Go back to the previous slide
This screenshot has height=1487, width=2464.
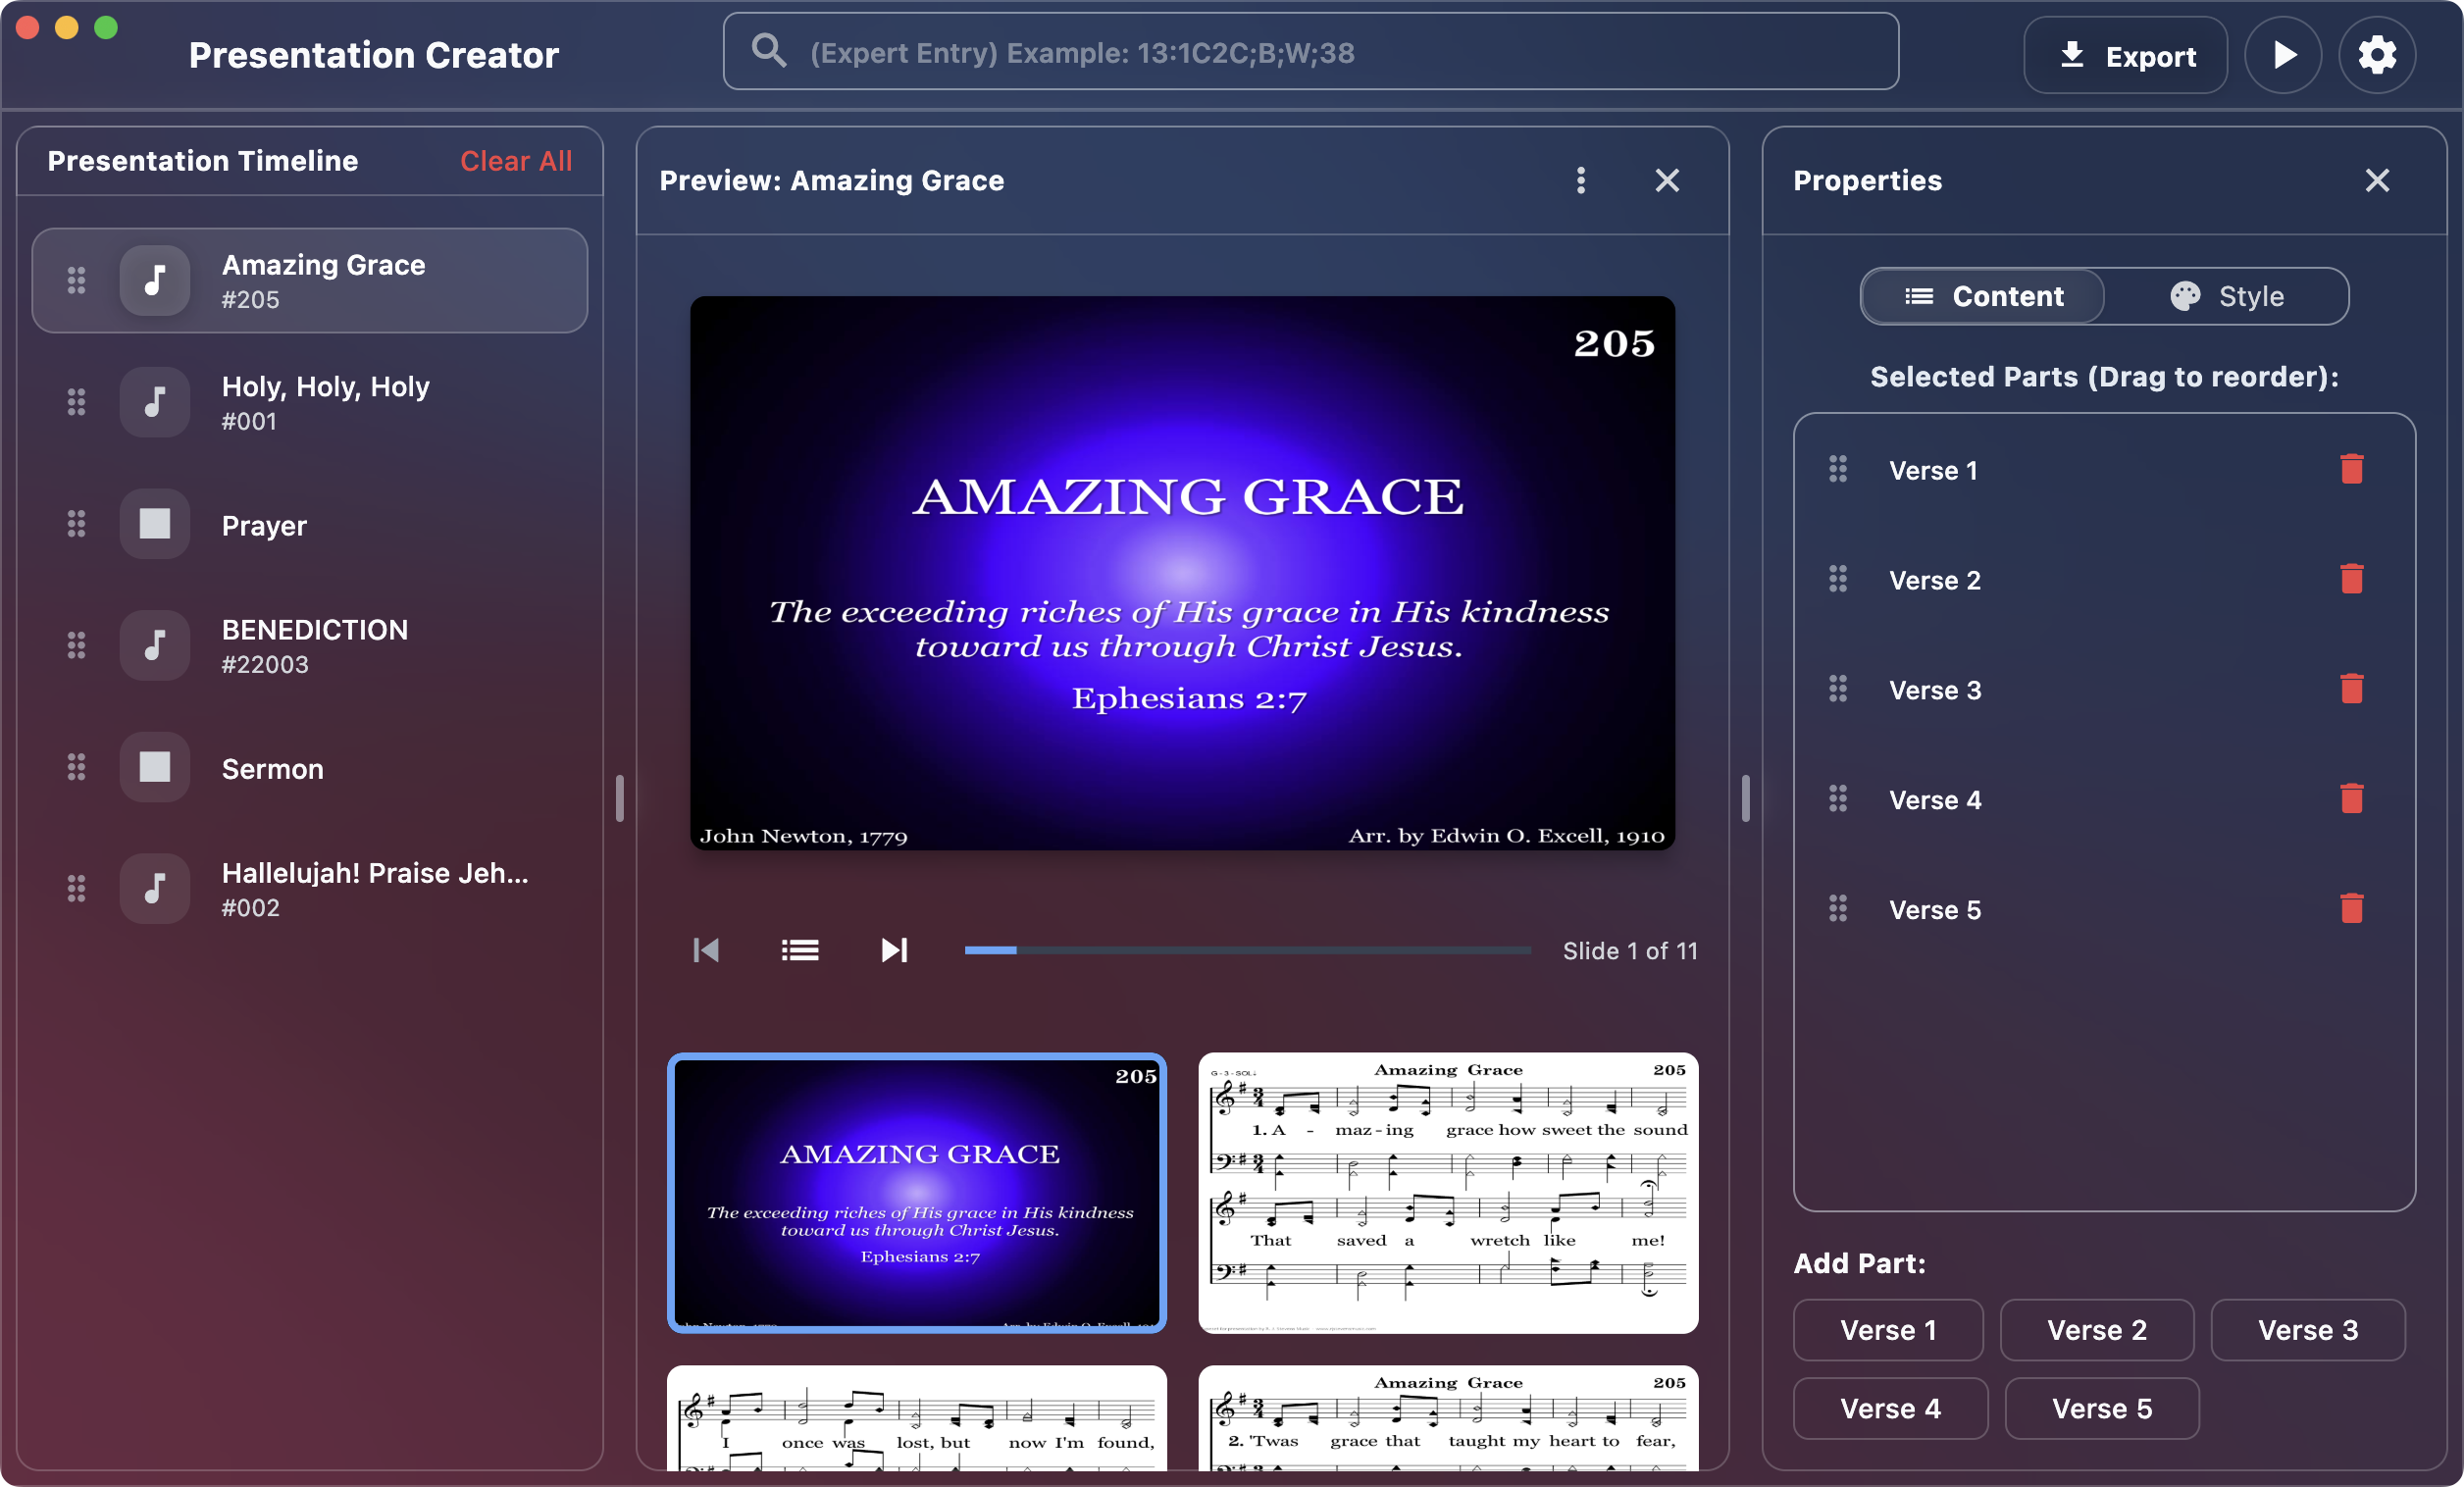(705, 950)
